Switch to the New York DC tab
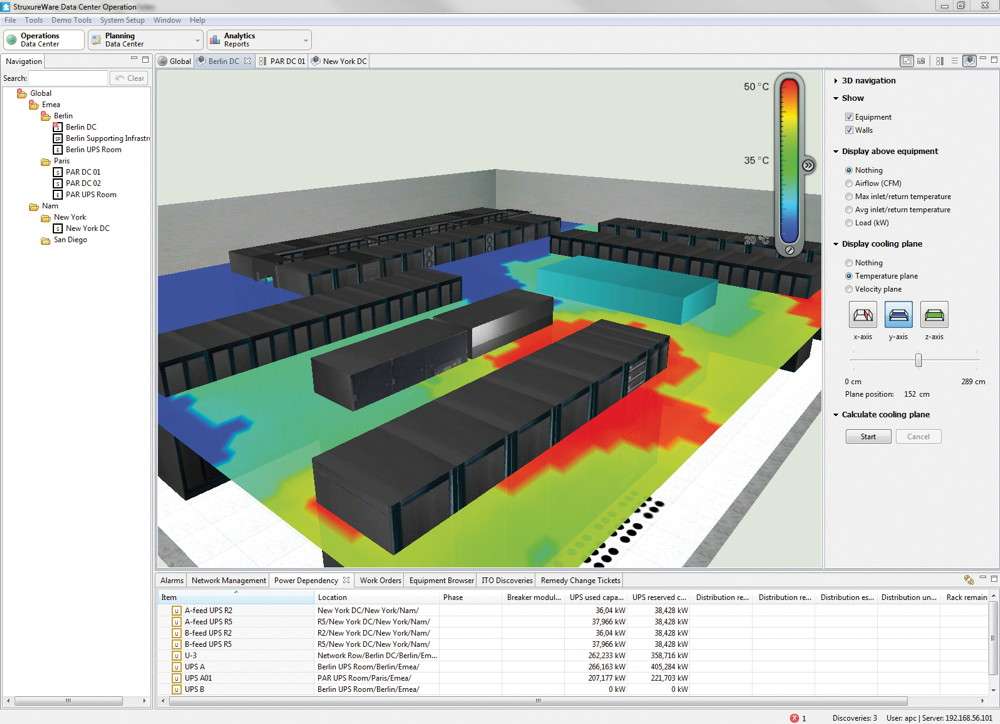Screen dimensions: 1000x724 coord(339,61)
